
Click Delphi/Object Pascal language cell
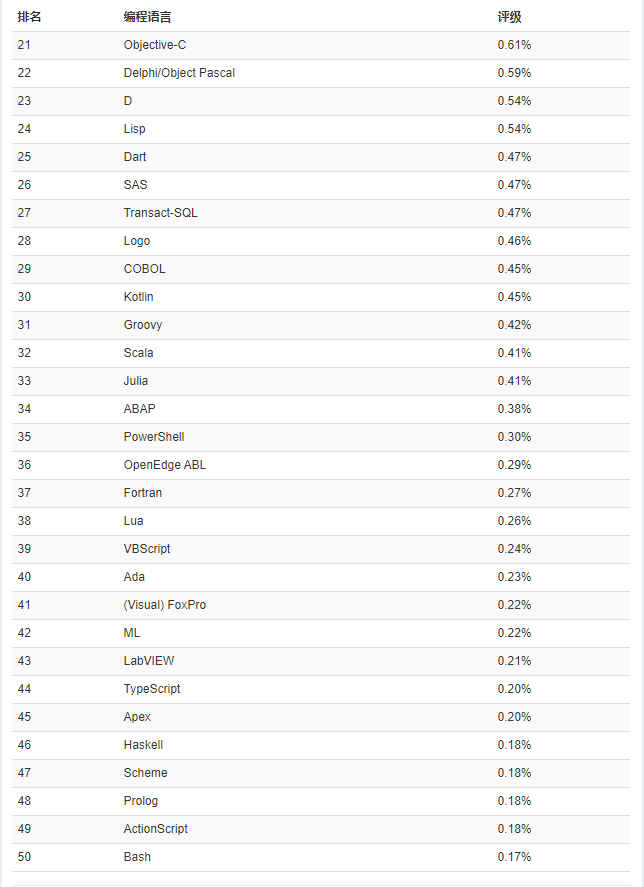[179, 73]
